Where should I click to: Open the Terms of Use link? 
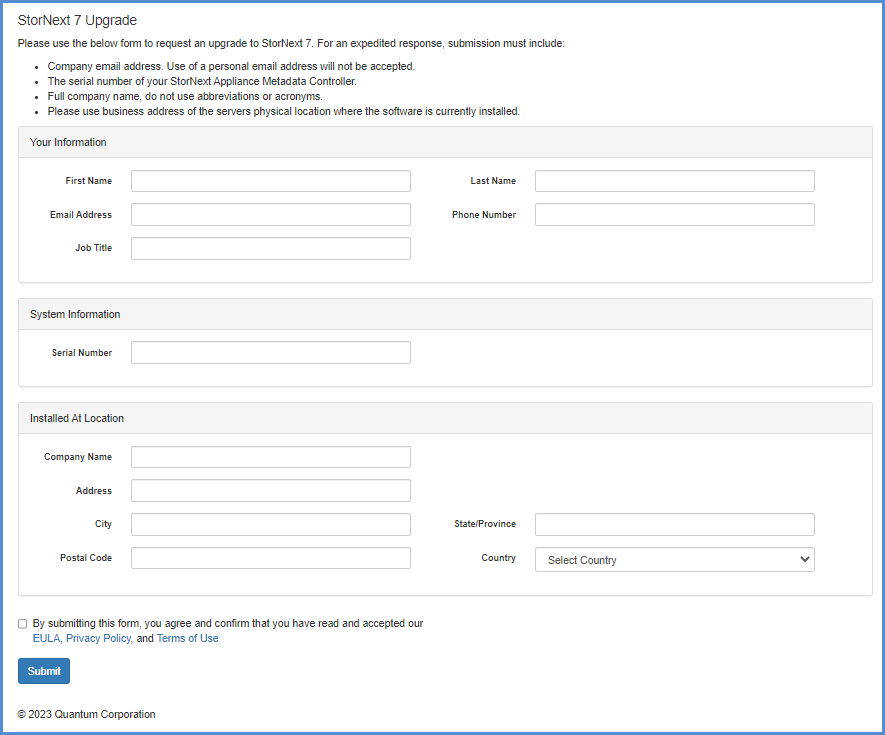tap(187, 638)
